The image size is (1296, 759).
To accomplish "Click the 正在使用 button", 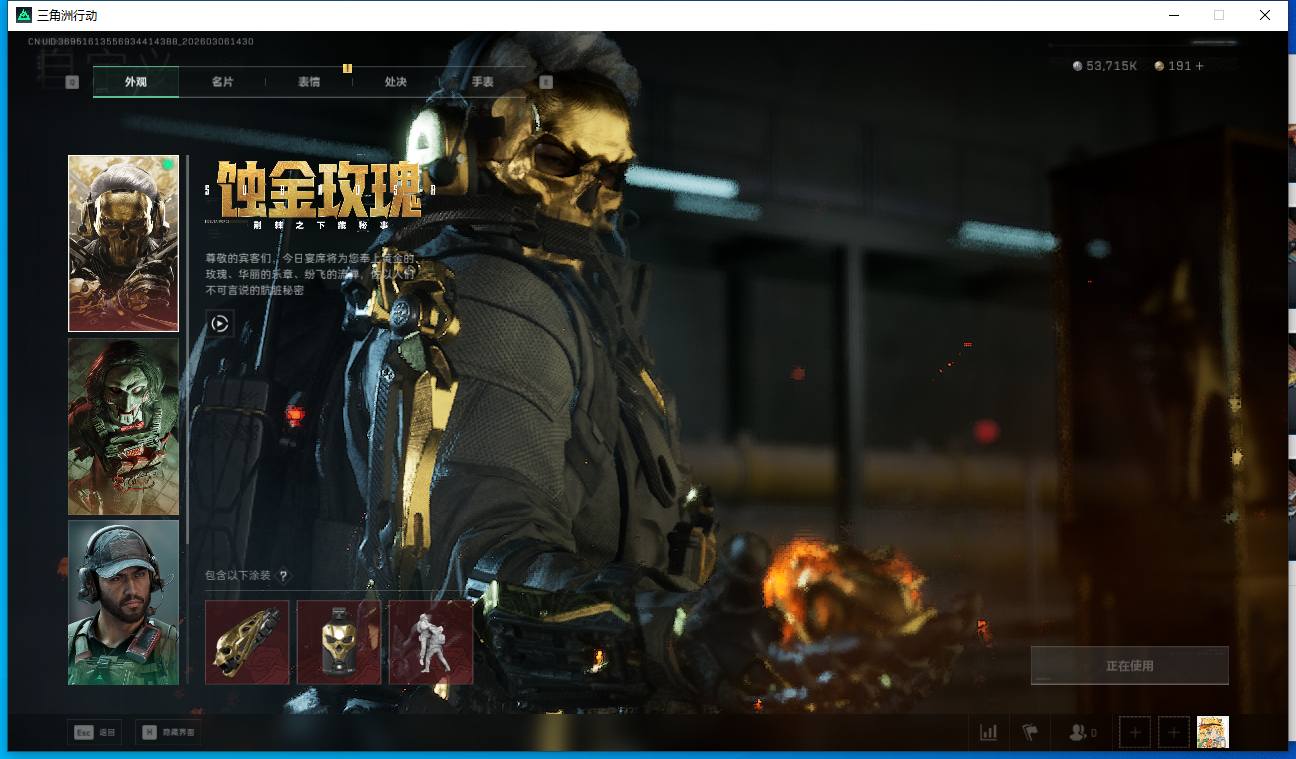I will 1130,666.
